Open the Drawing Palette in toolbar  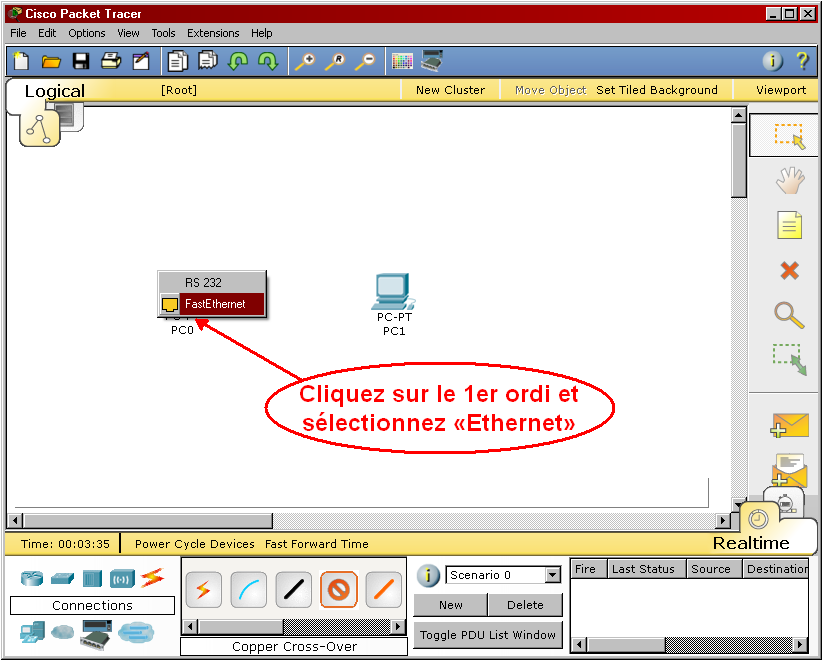pos(402,61)
